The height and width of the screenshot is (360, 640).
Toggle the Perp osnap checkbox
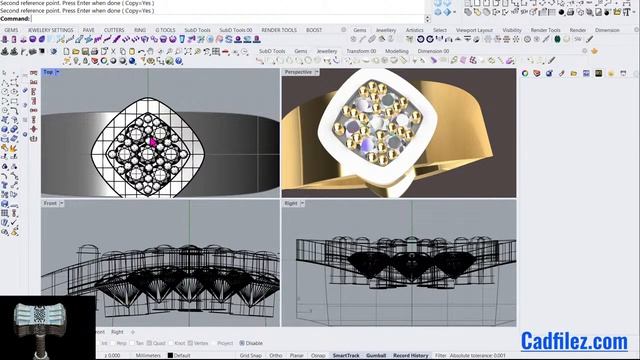coord(113,343)
